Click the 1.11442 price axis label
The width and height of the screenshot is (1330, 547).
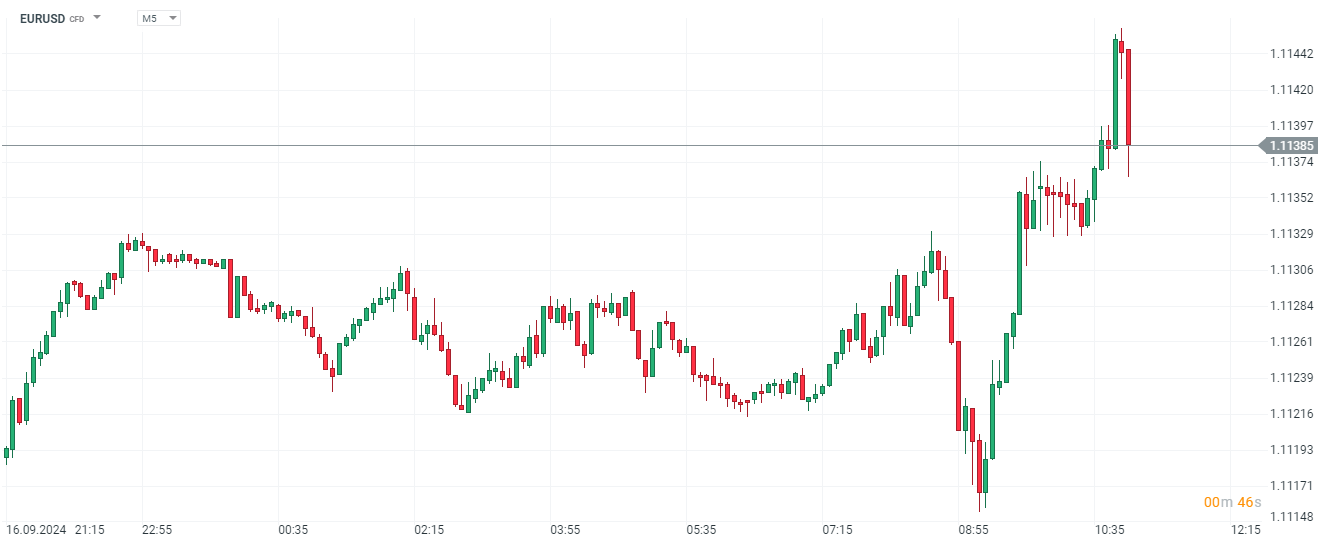point(1291,53)
